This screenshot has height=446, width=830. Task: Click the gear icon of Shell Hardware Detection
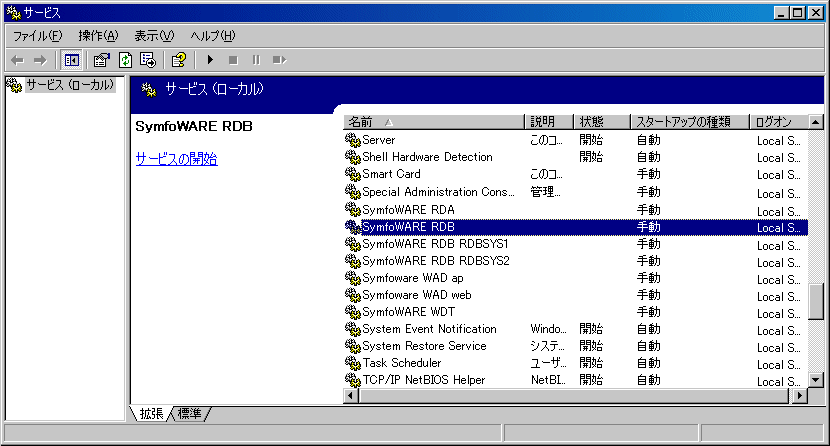tap(353, 157)
